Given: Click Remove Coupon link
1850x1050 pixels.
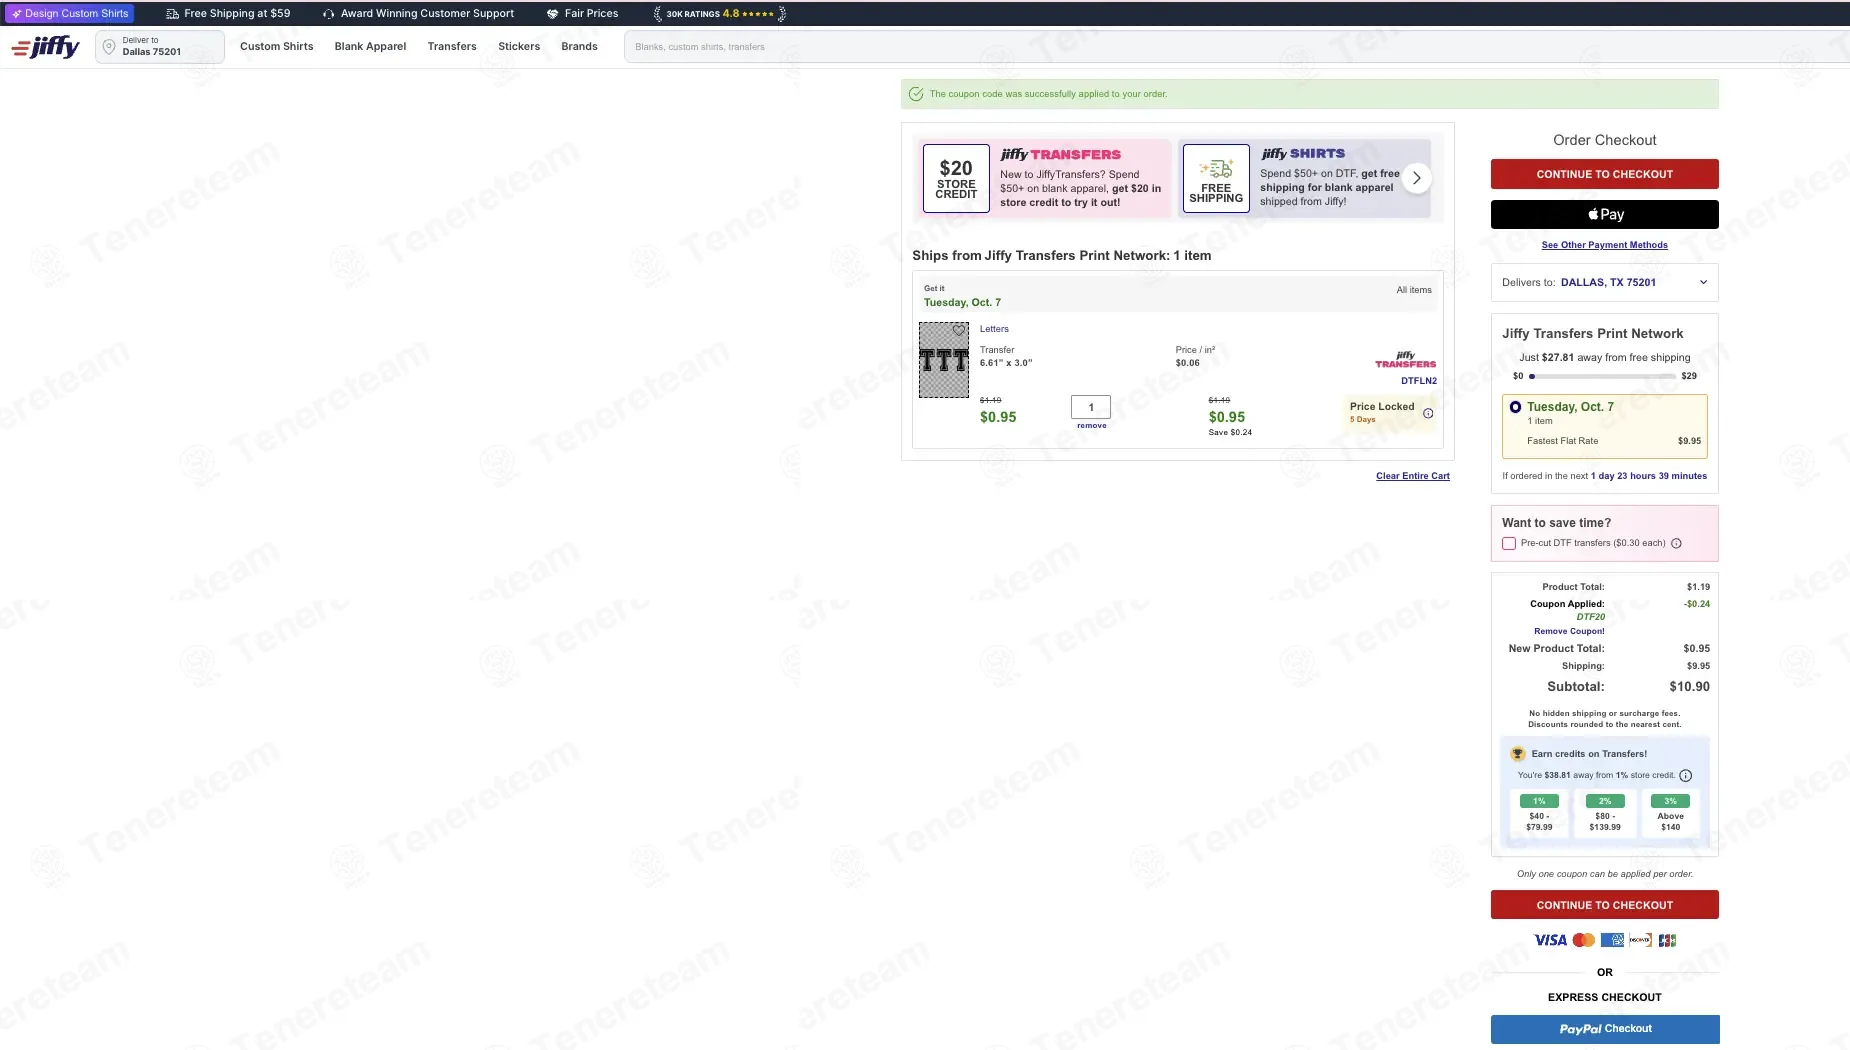Looking at the screenshot, I should (x=1569, y=631).
